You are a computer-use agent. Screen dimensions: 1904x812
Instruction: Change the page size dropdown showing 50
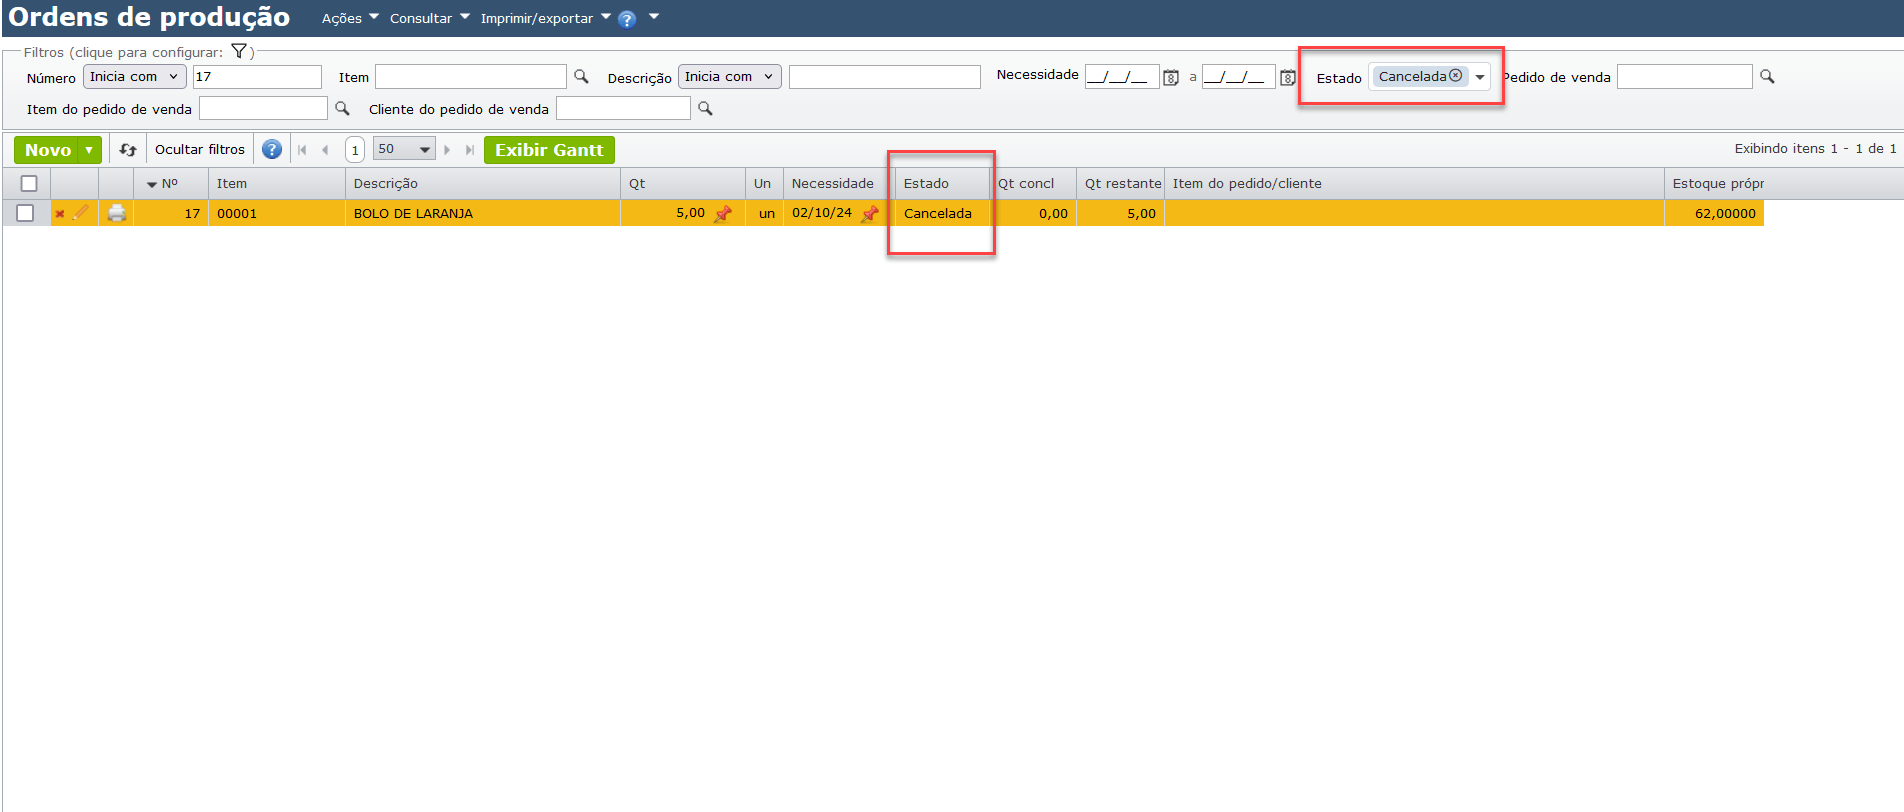(404, 150)
